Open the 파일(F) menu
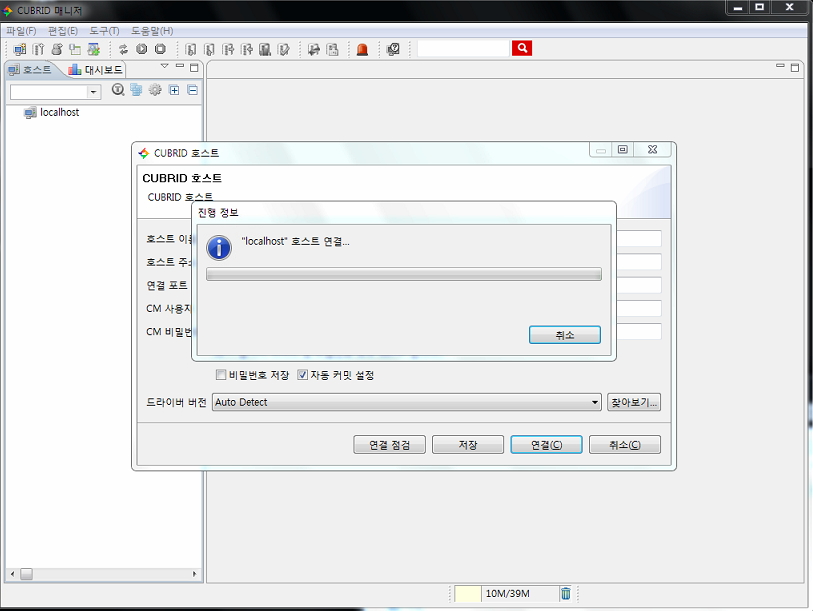 pos(21,31)
